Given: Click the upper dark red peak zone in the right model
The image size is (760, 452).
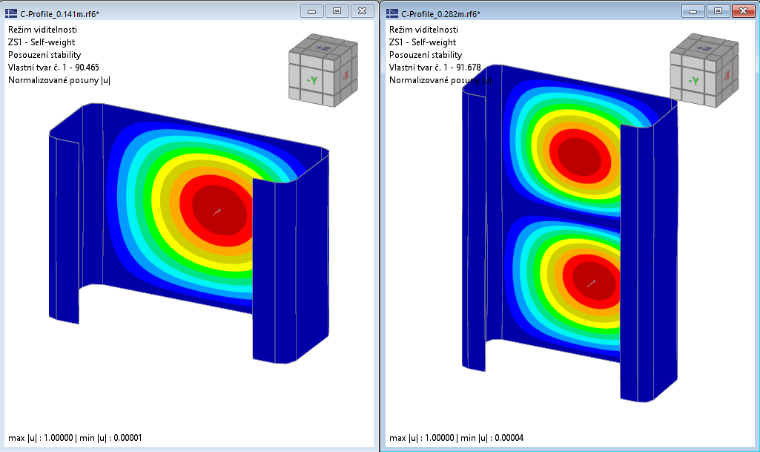Looking at the screenshot, I should tap(581, 156).
